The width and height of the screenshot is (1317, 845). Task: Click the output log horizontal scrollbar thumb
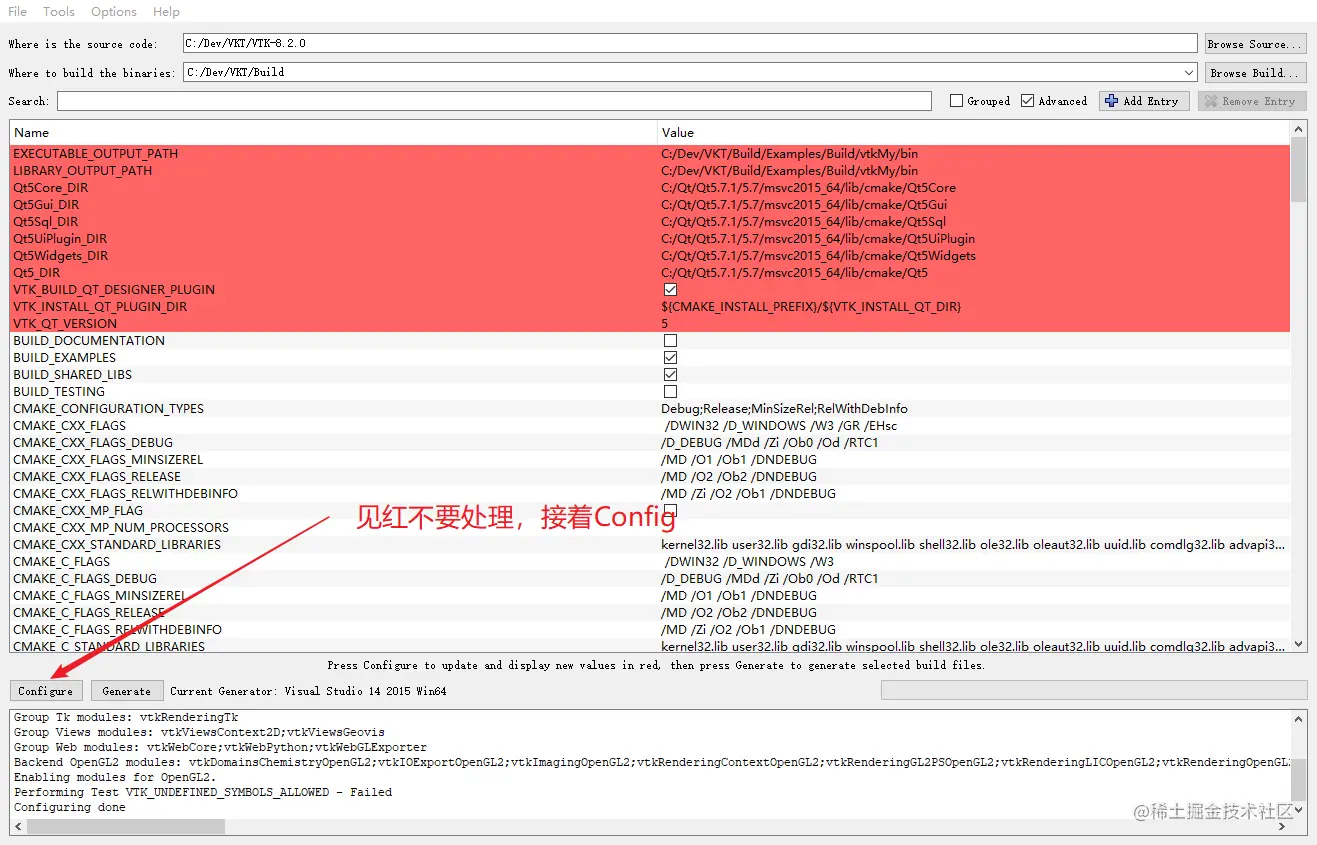(126, 827)
